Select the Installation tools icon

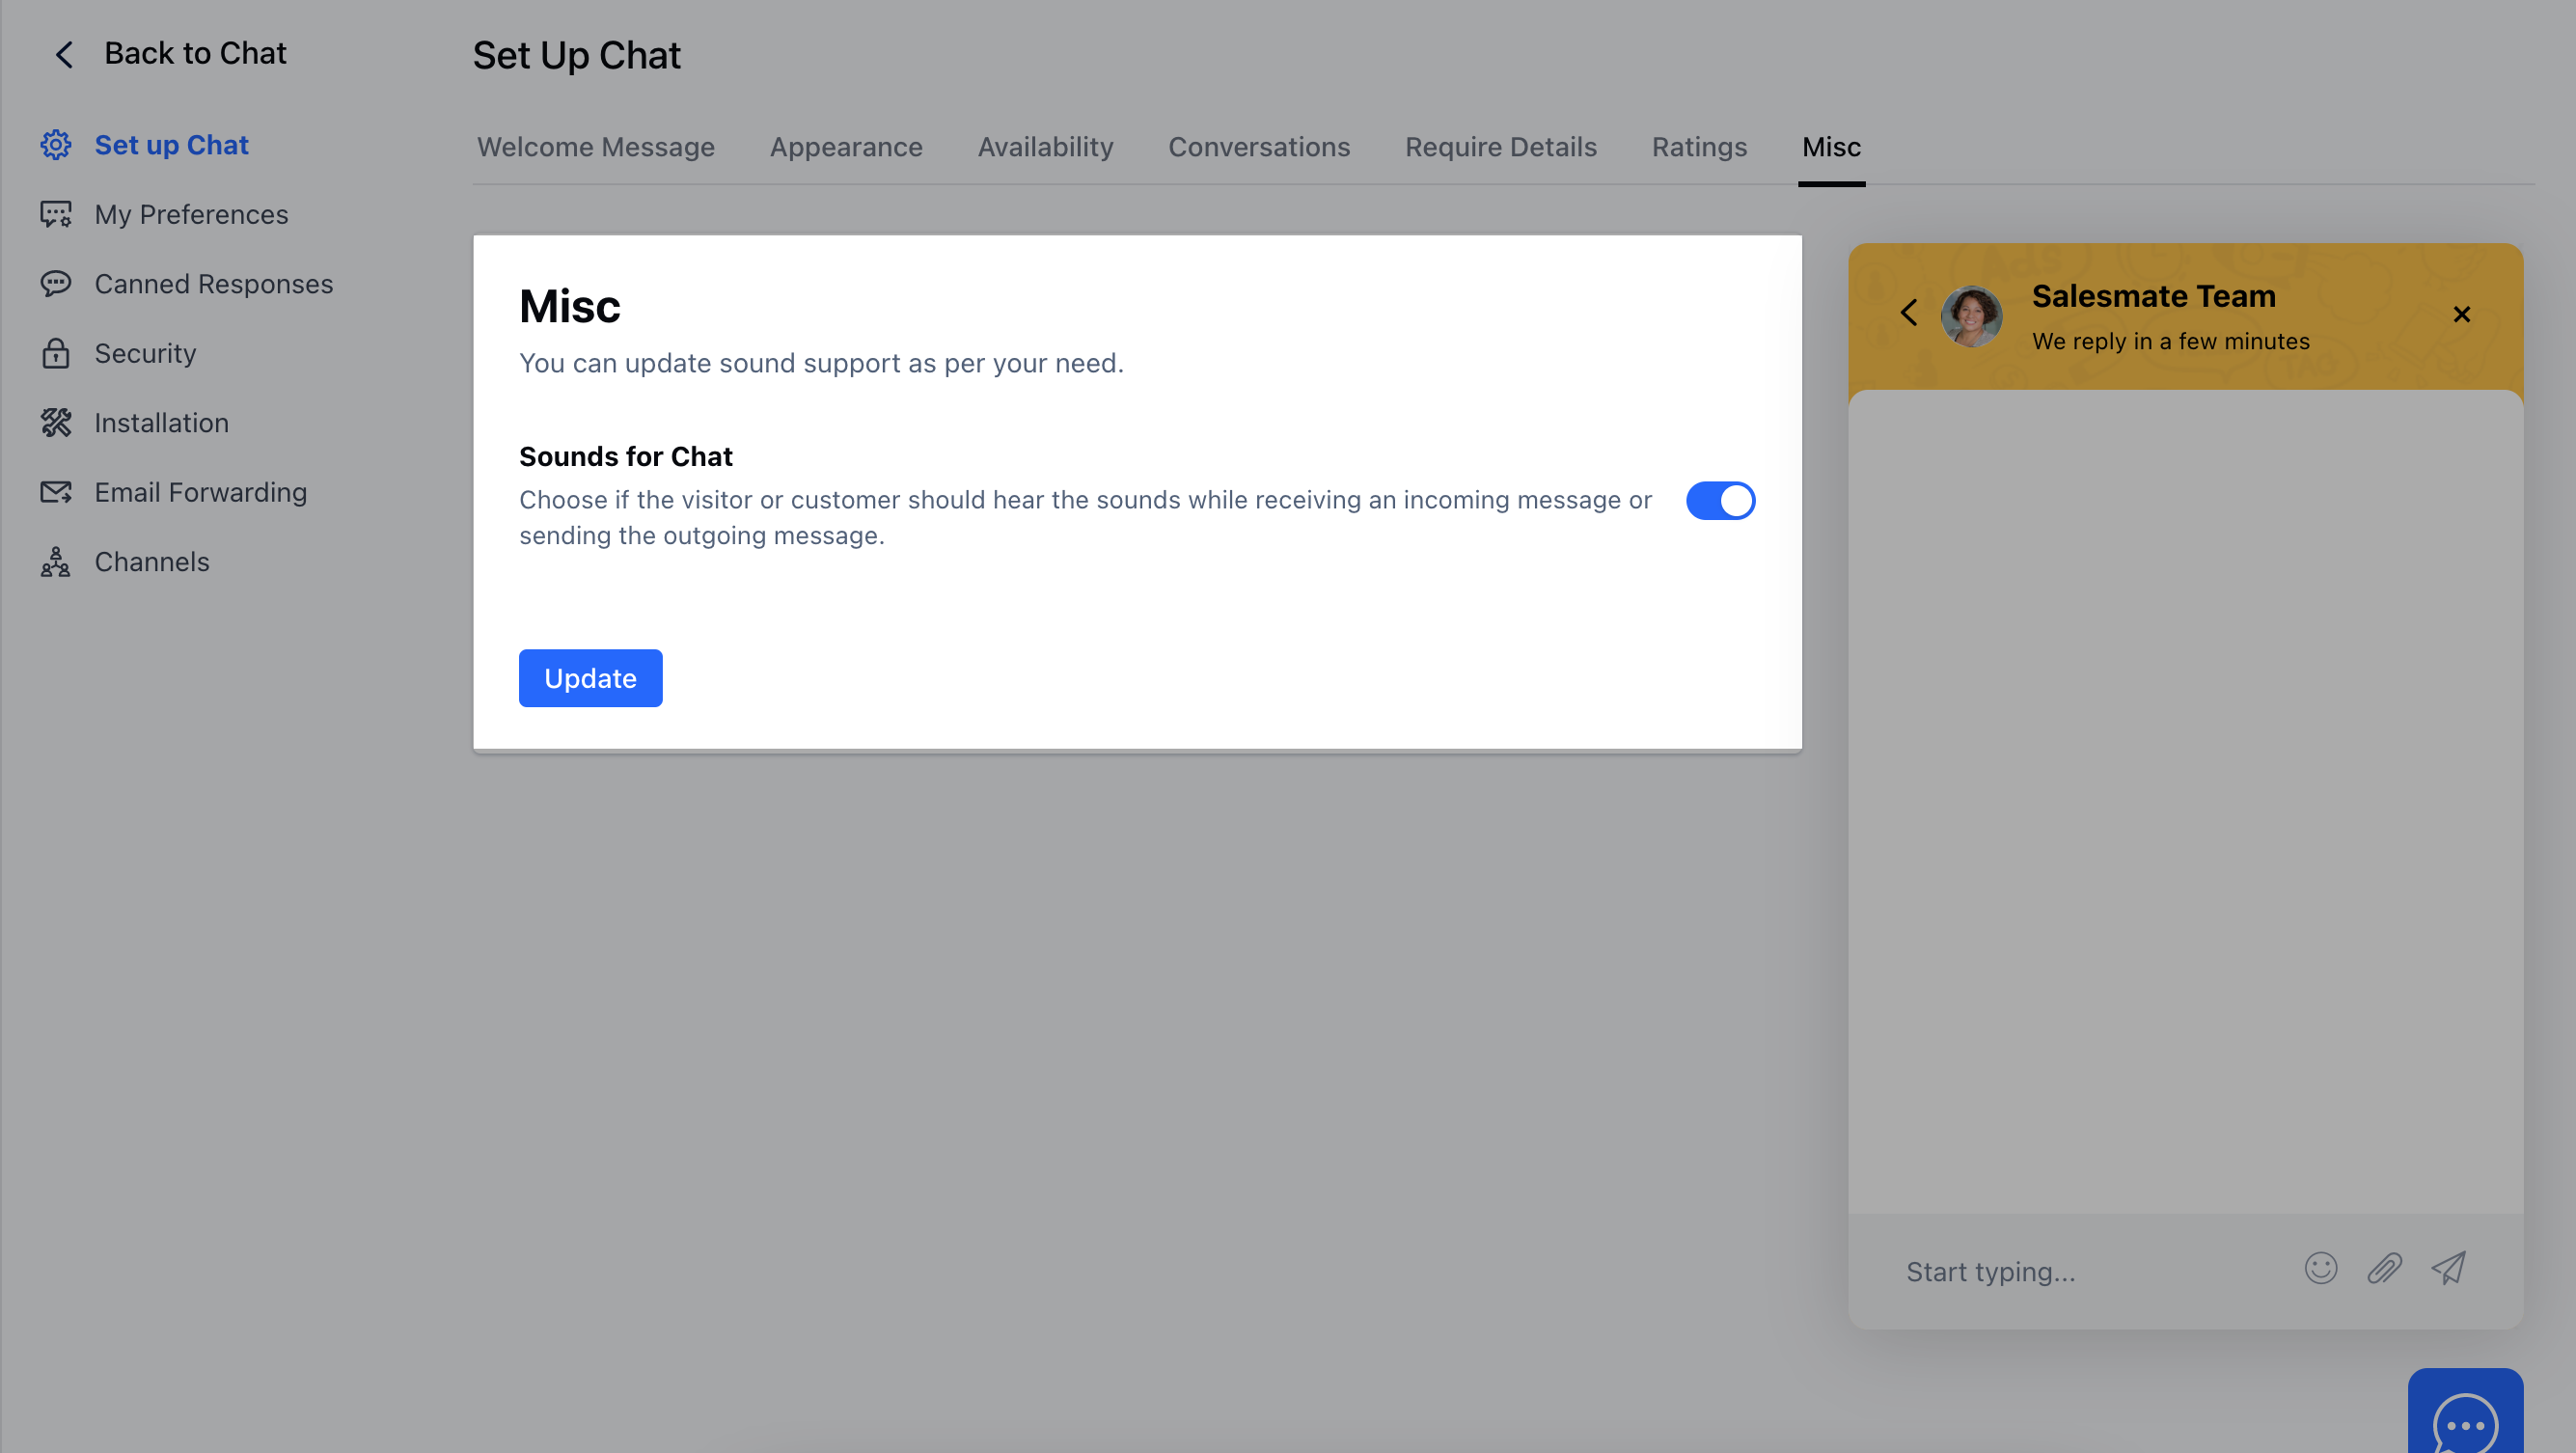click(56, 422)
